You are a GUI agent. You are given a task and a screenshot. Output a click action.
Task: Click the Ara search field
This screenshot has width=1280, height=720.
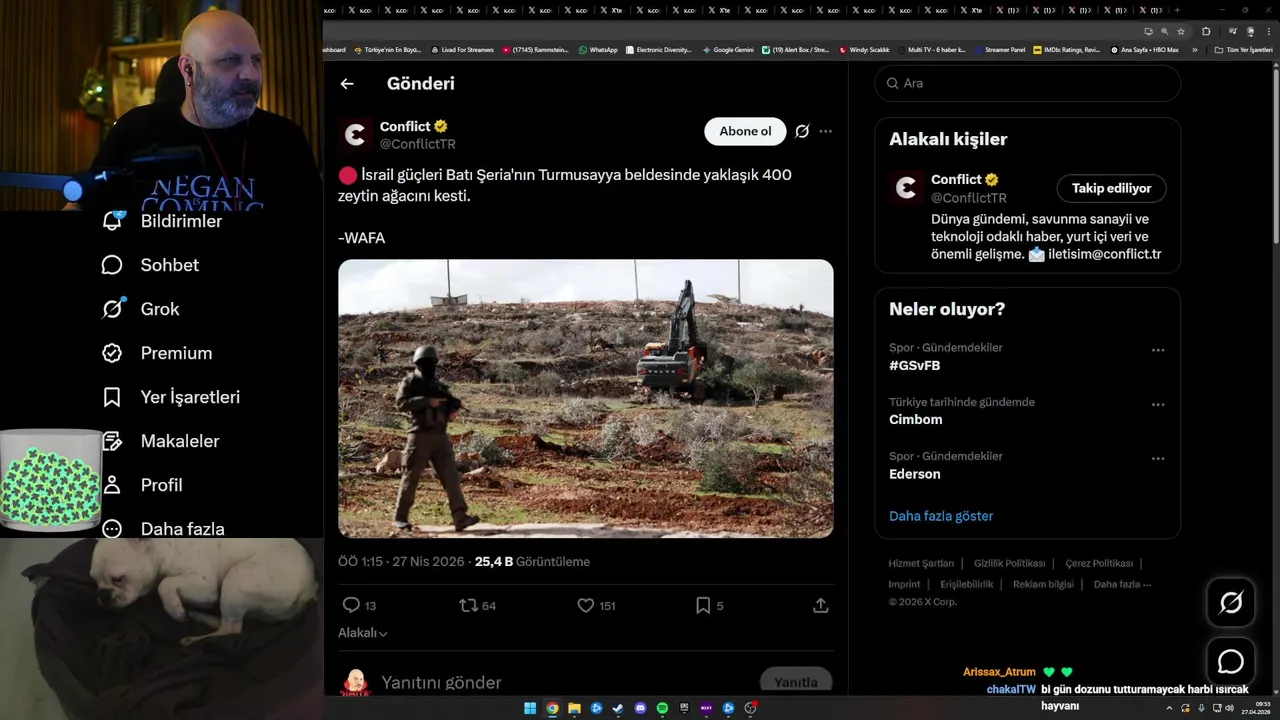pos(1028,83)
